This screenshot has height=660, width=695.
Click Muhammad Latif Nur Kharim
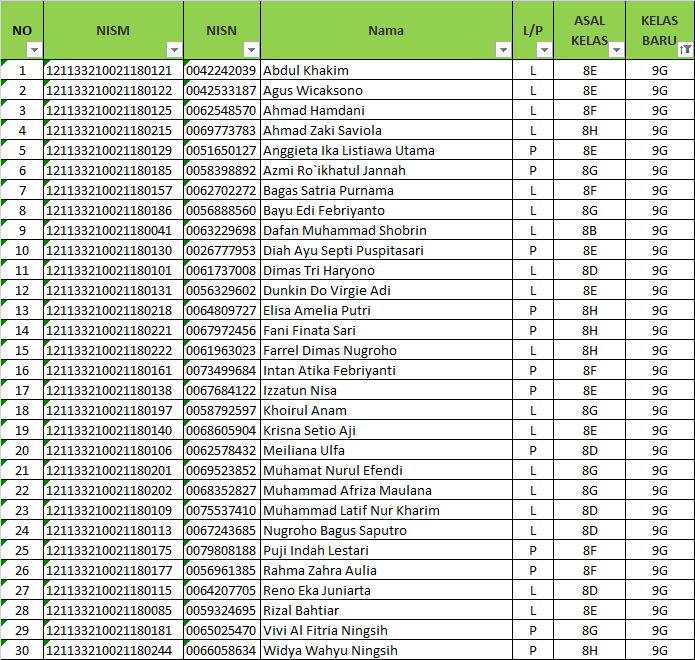tap(351, 511)
